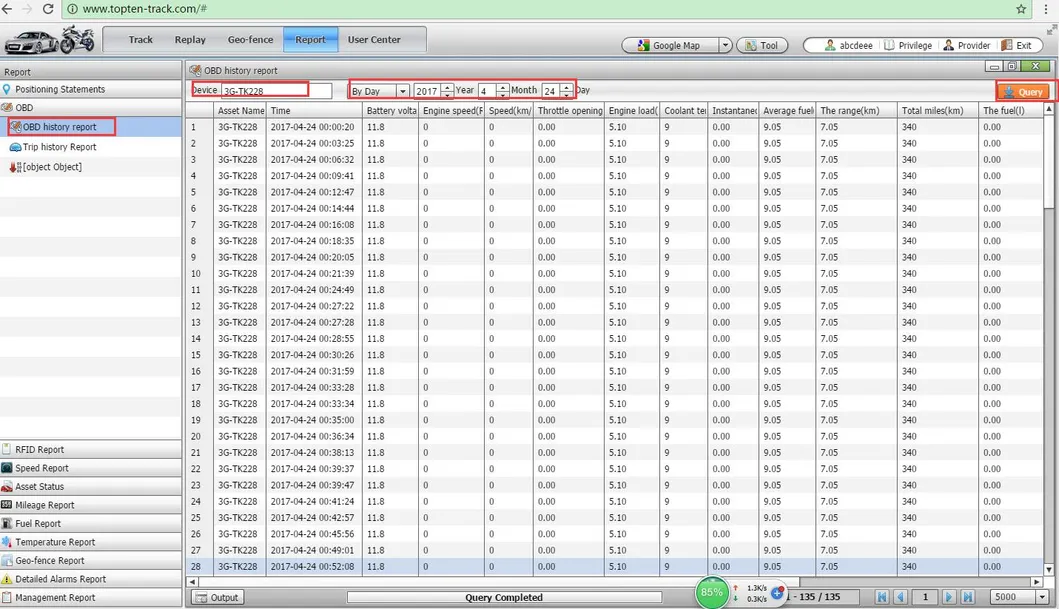This screenshot has width=1059, height=609.
Task: Expand Geo-fence Report section
Action: [x=91, y=560]
